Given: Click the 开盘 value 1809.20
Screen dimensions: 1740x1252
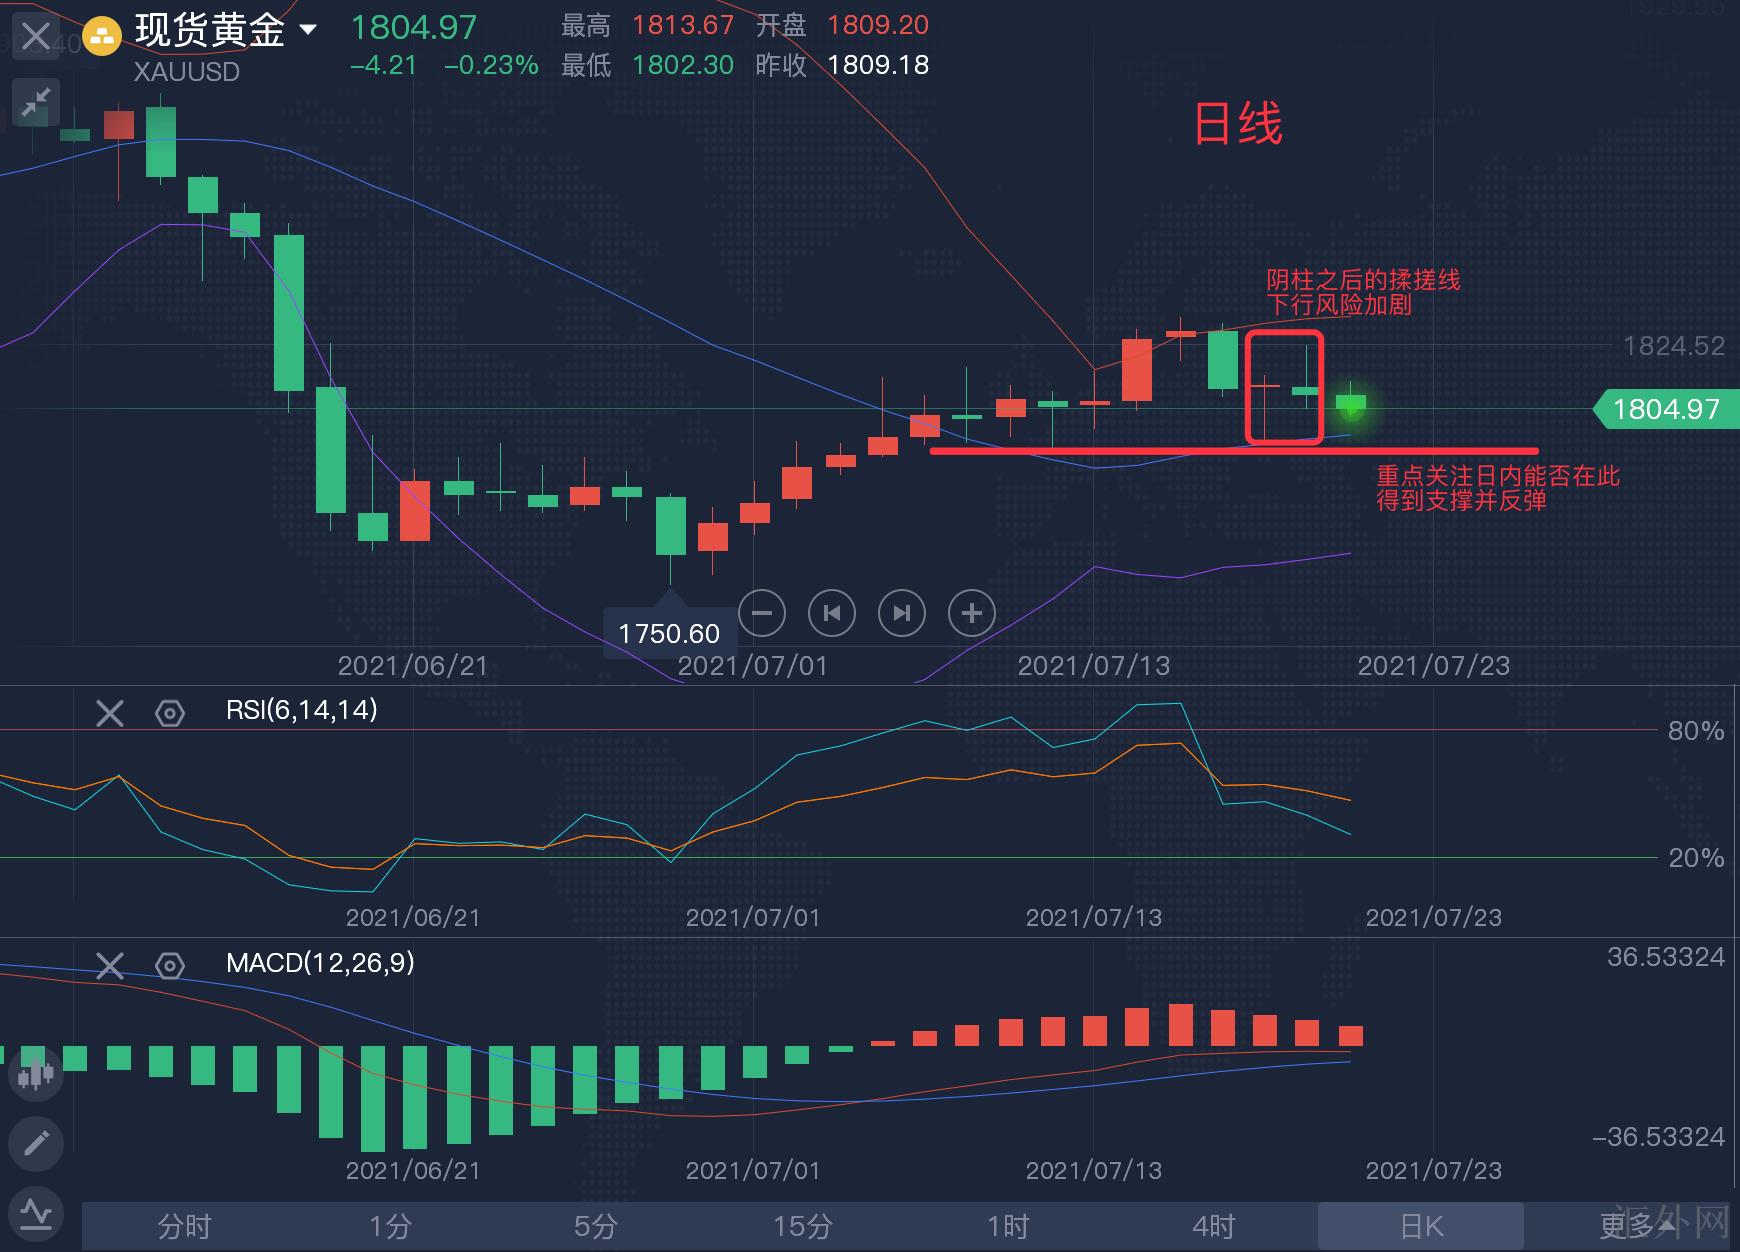Looking at the screenshot, I should [878, 25].
